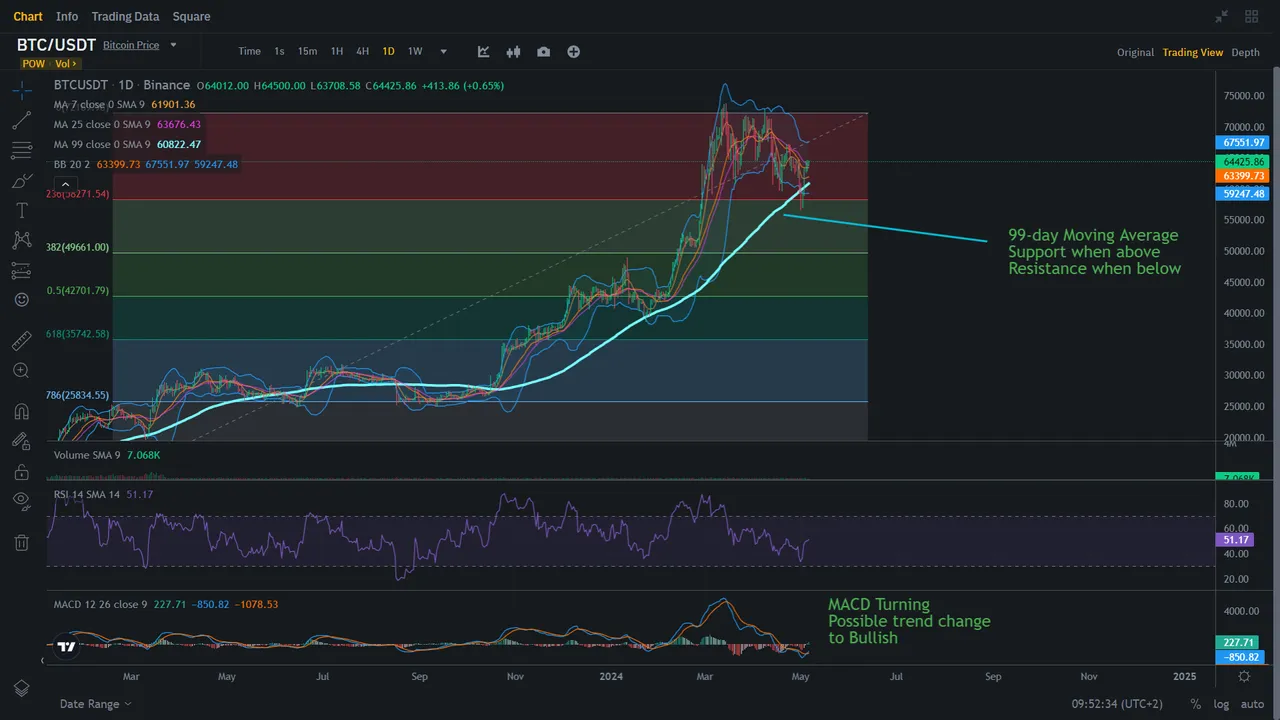Image resolution: width=1280 pixels, height=720 pixels.
Task: Select the ruler measure tool
Action: coord(21,341)
